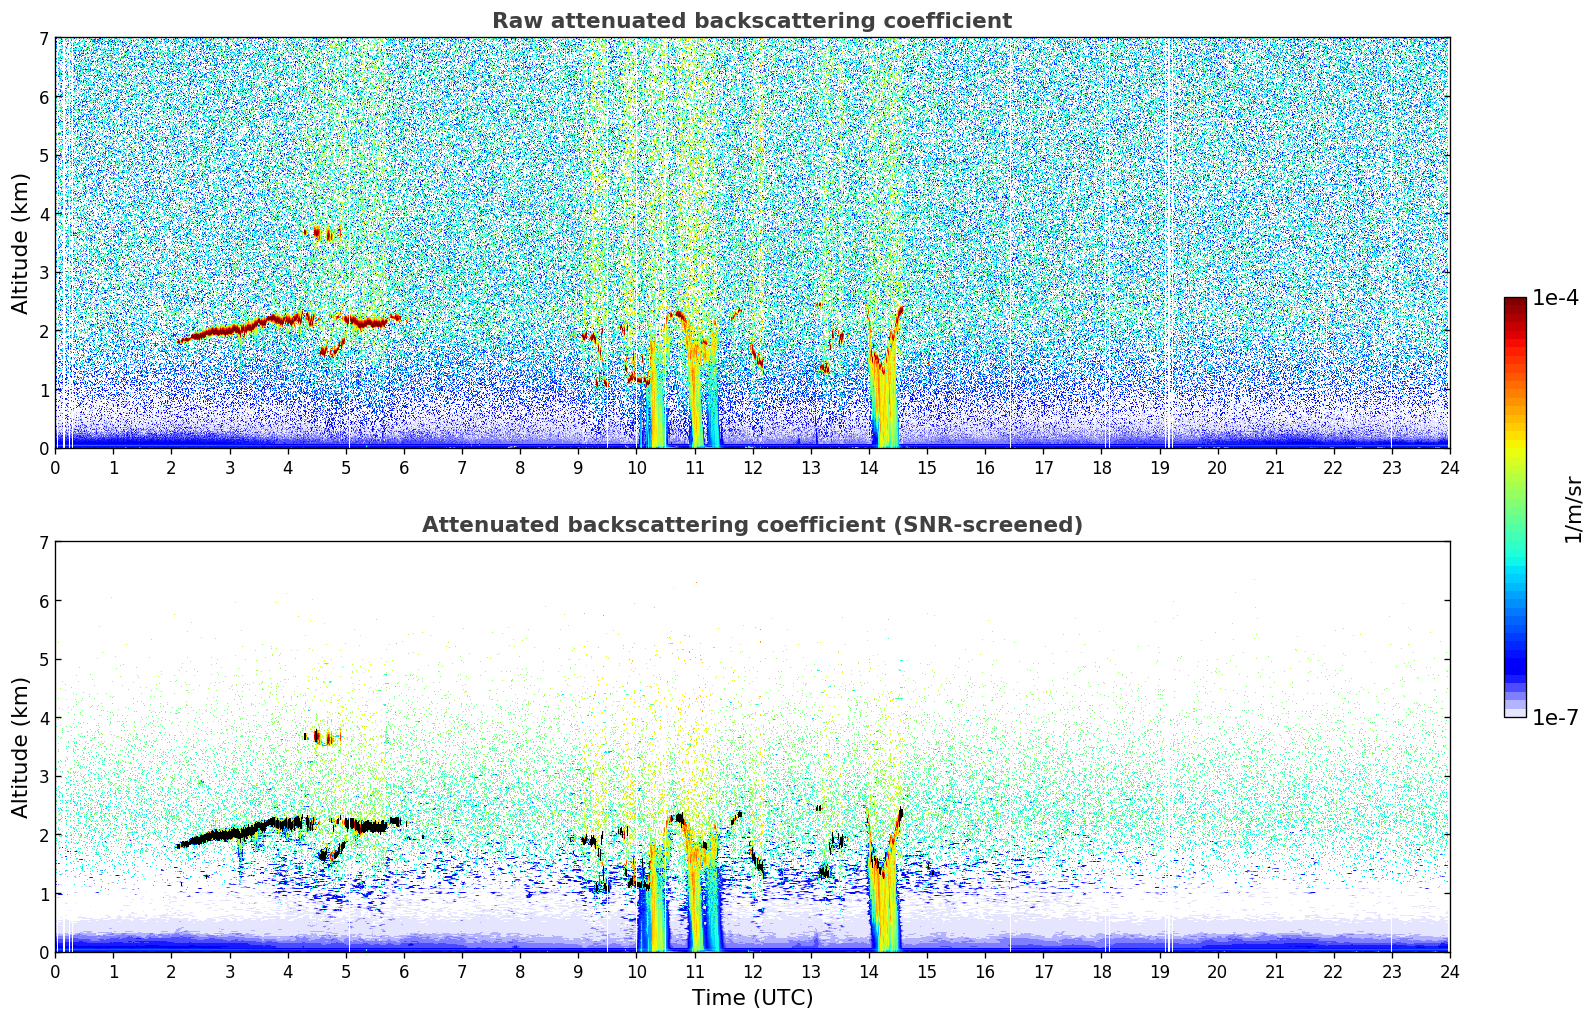The image size is (1595, 1020).
Task: Click the '1/m/sr' colorbar unit label
Action: (x=1573, y=509)
